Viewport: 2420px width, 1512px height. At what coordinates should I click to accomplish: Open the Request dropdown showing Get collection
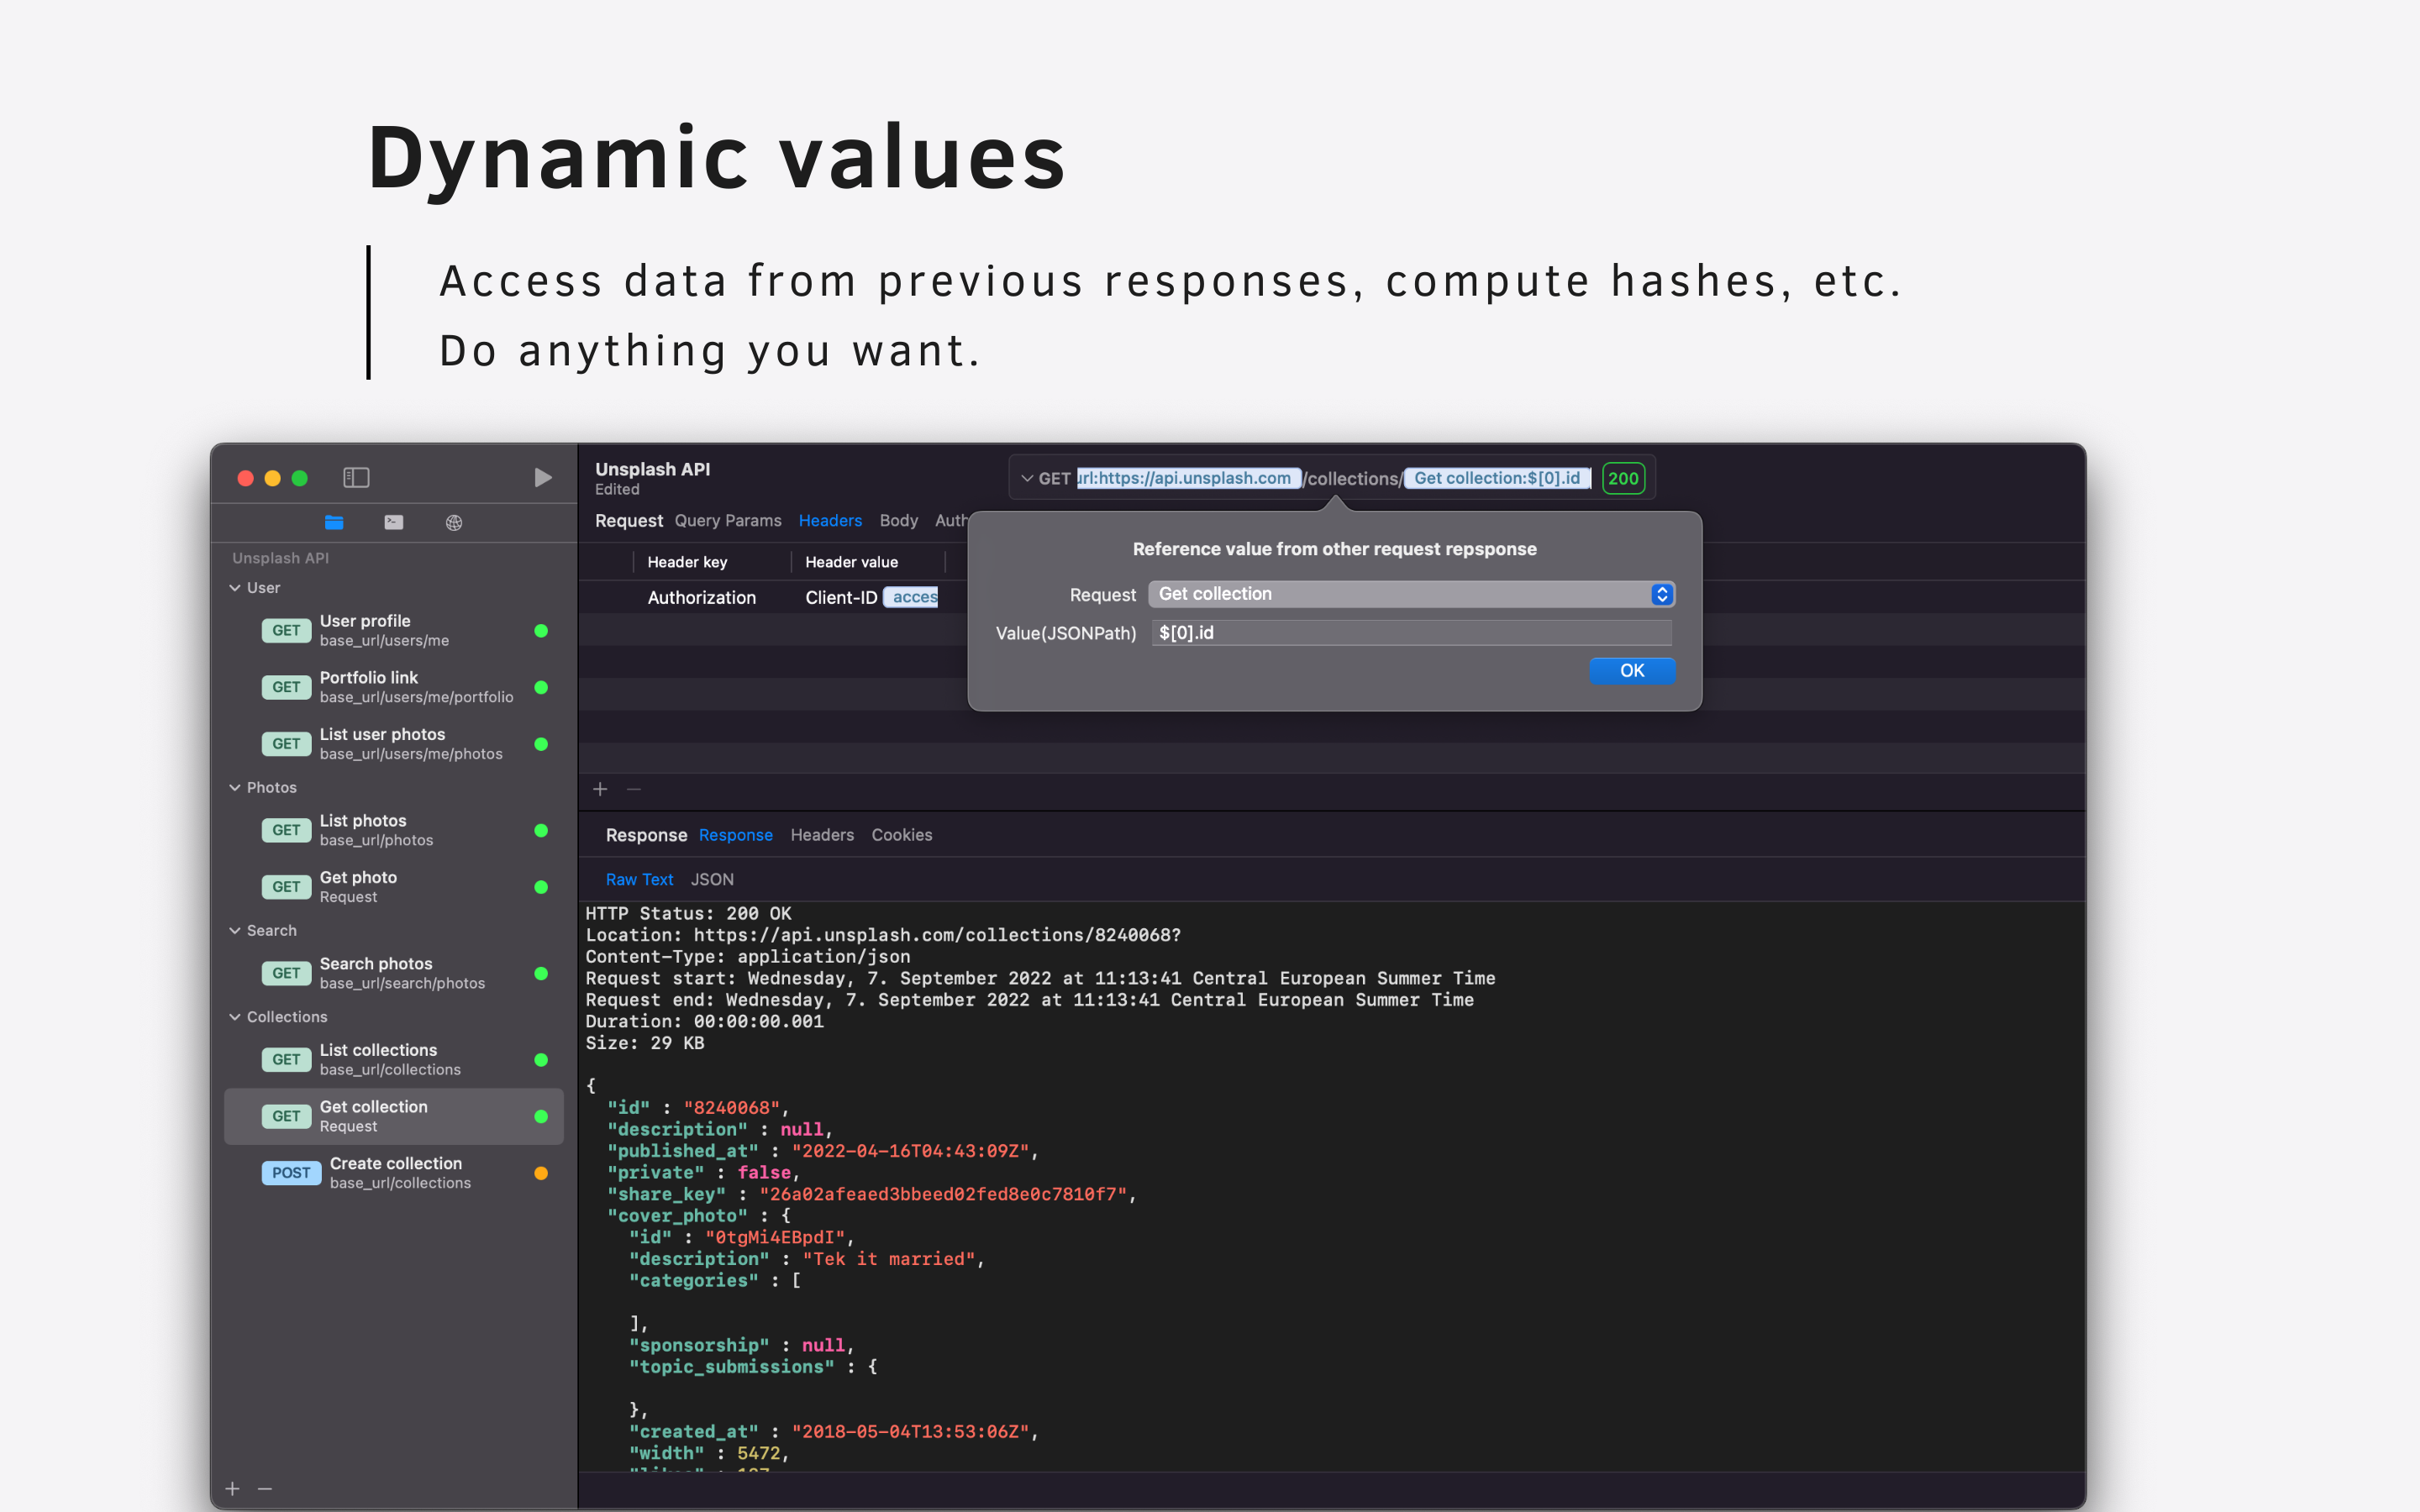click(x=1411, y=594)
